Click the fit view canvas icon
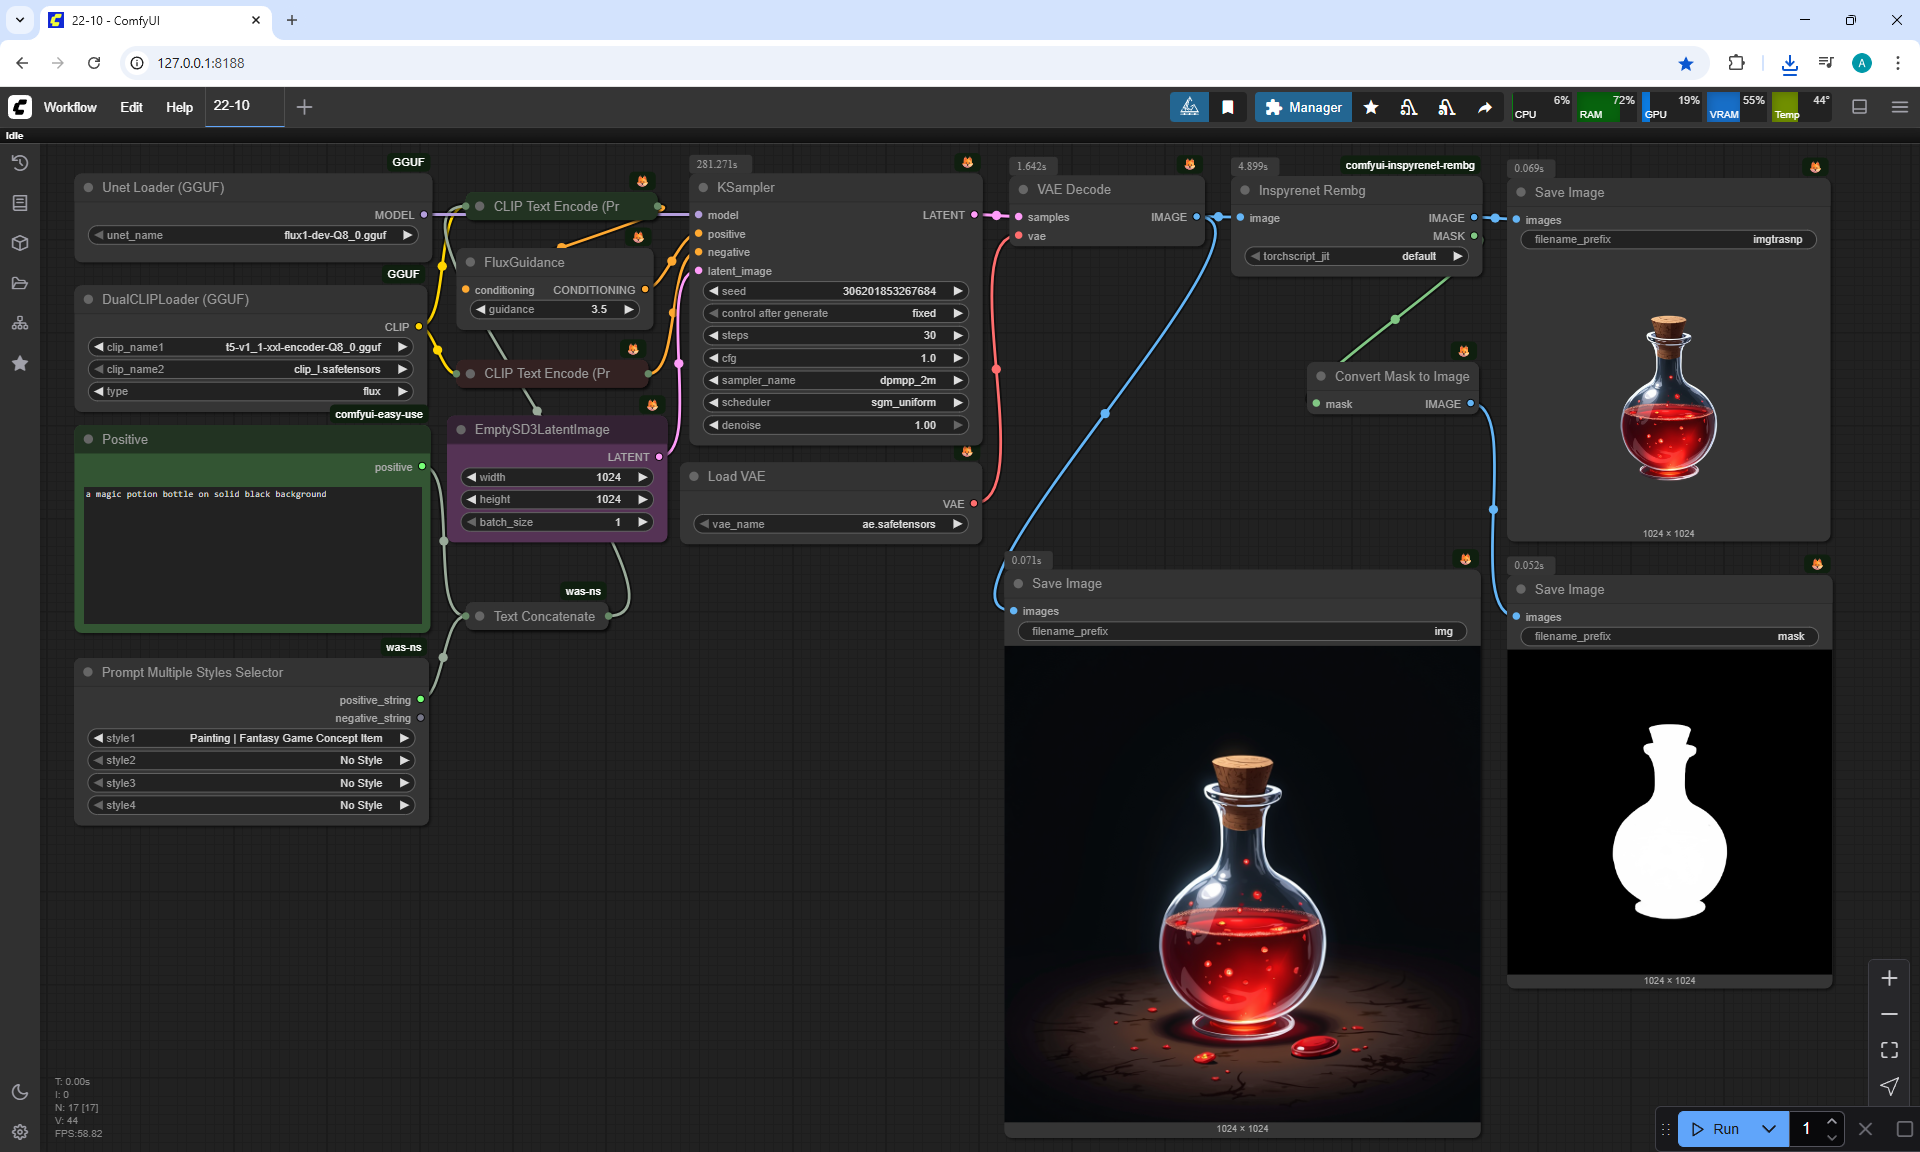 pyautogui.click(x=1889, y=1050)
